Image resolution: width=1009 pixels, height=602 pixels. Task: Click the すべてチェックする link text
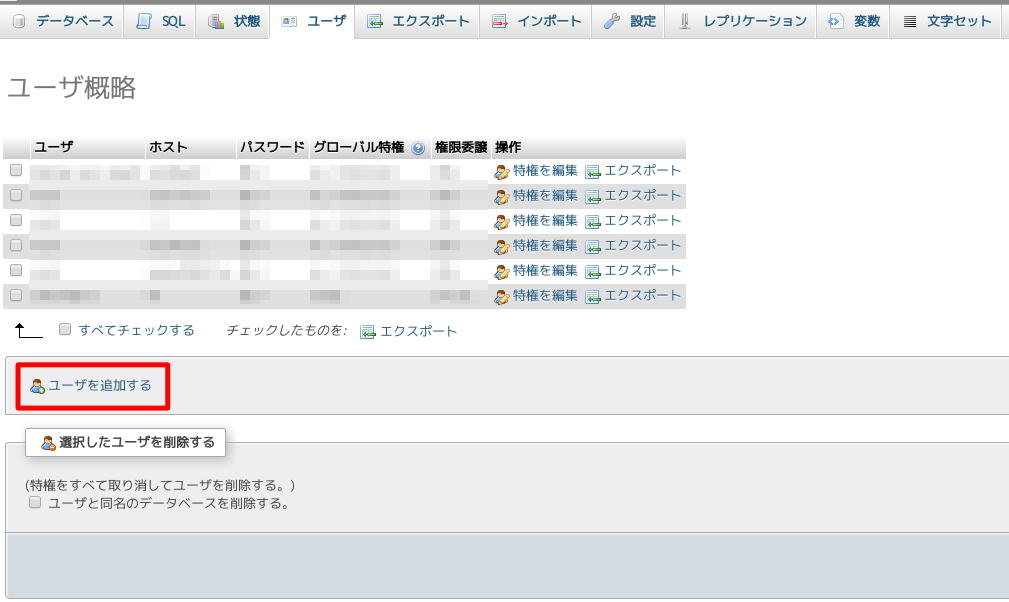[136, 331]
